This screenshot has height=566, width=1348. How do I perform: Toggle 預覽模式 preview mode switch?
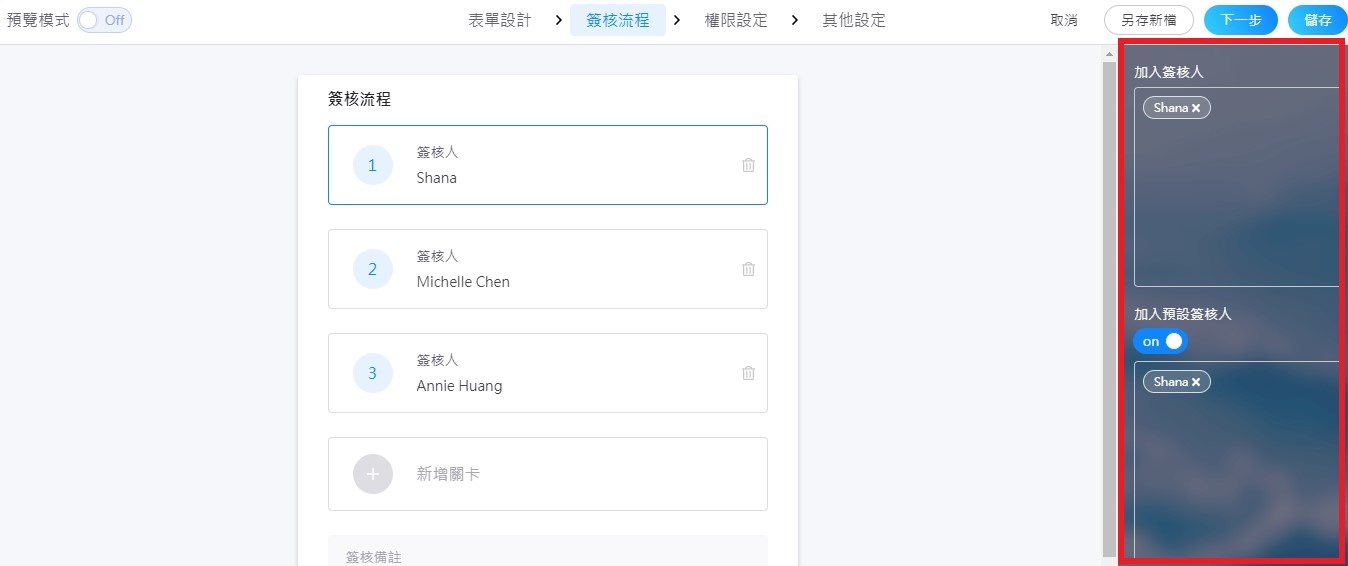point(104,20)
